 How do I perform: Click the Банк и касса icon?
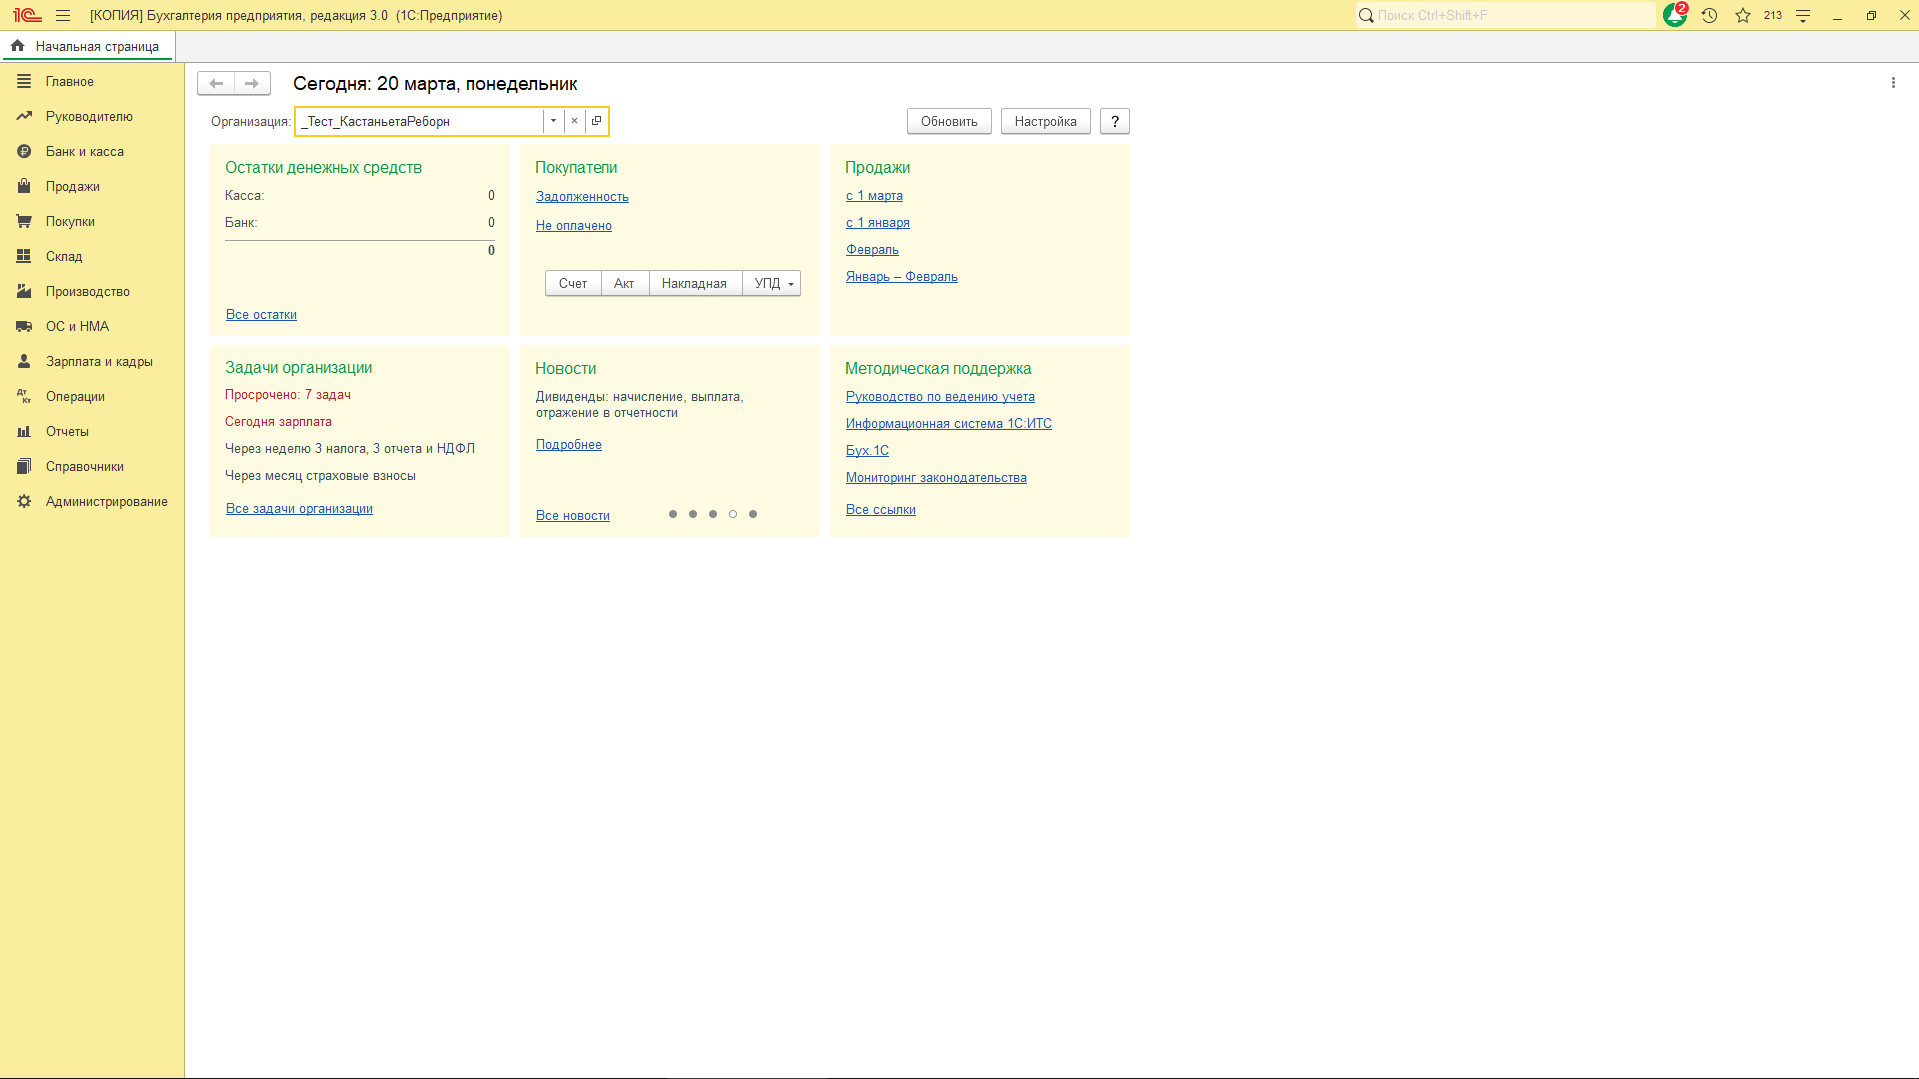(24, 152)
